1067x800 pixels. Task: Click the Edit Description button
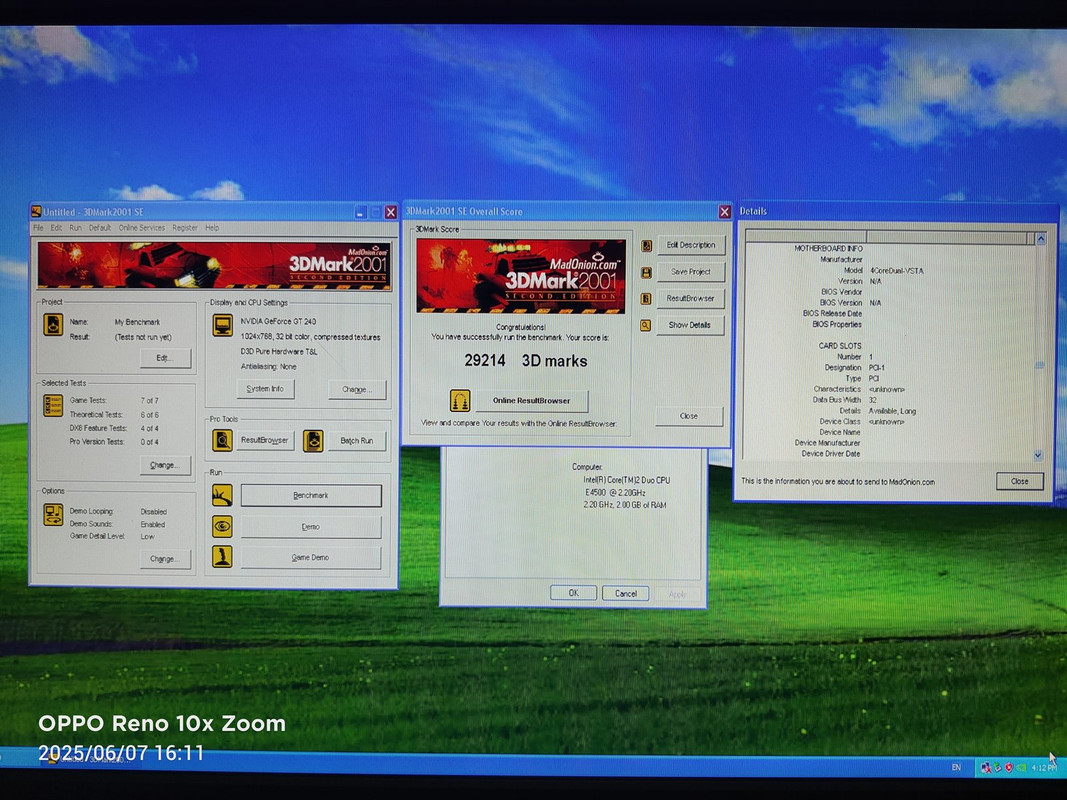point(691,245)
